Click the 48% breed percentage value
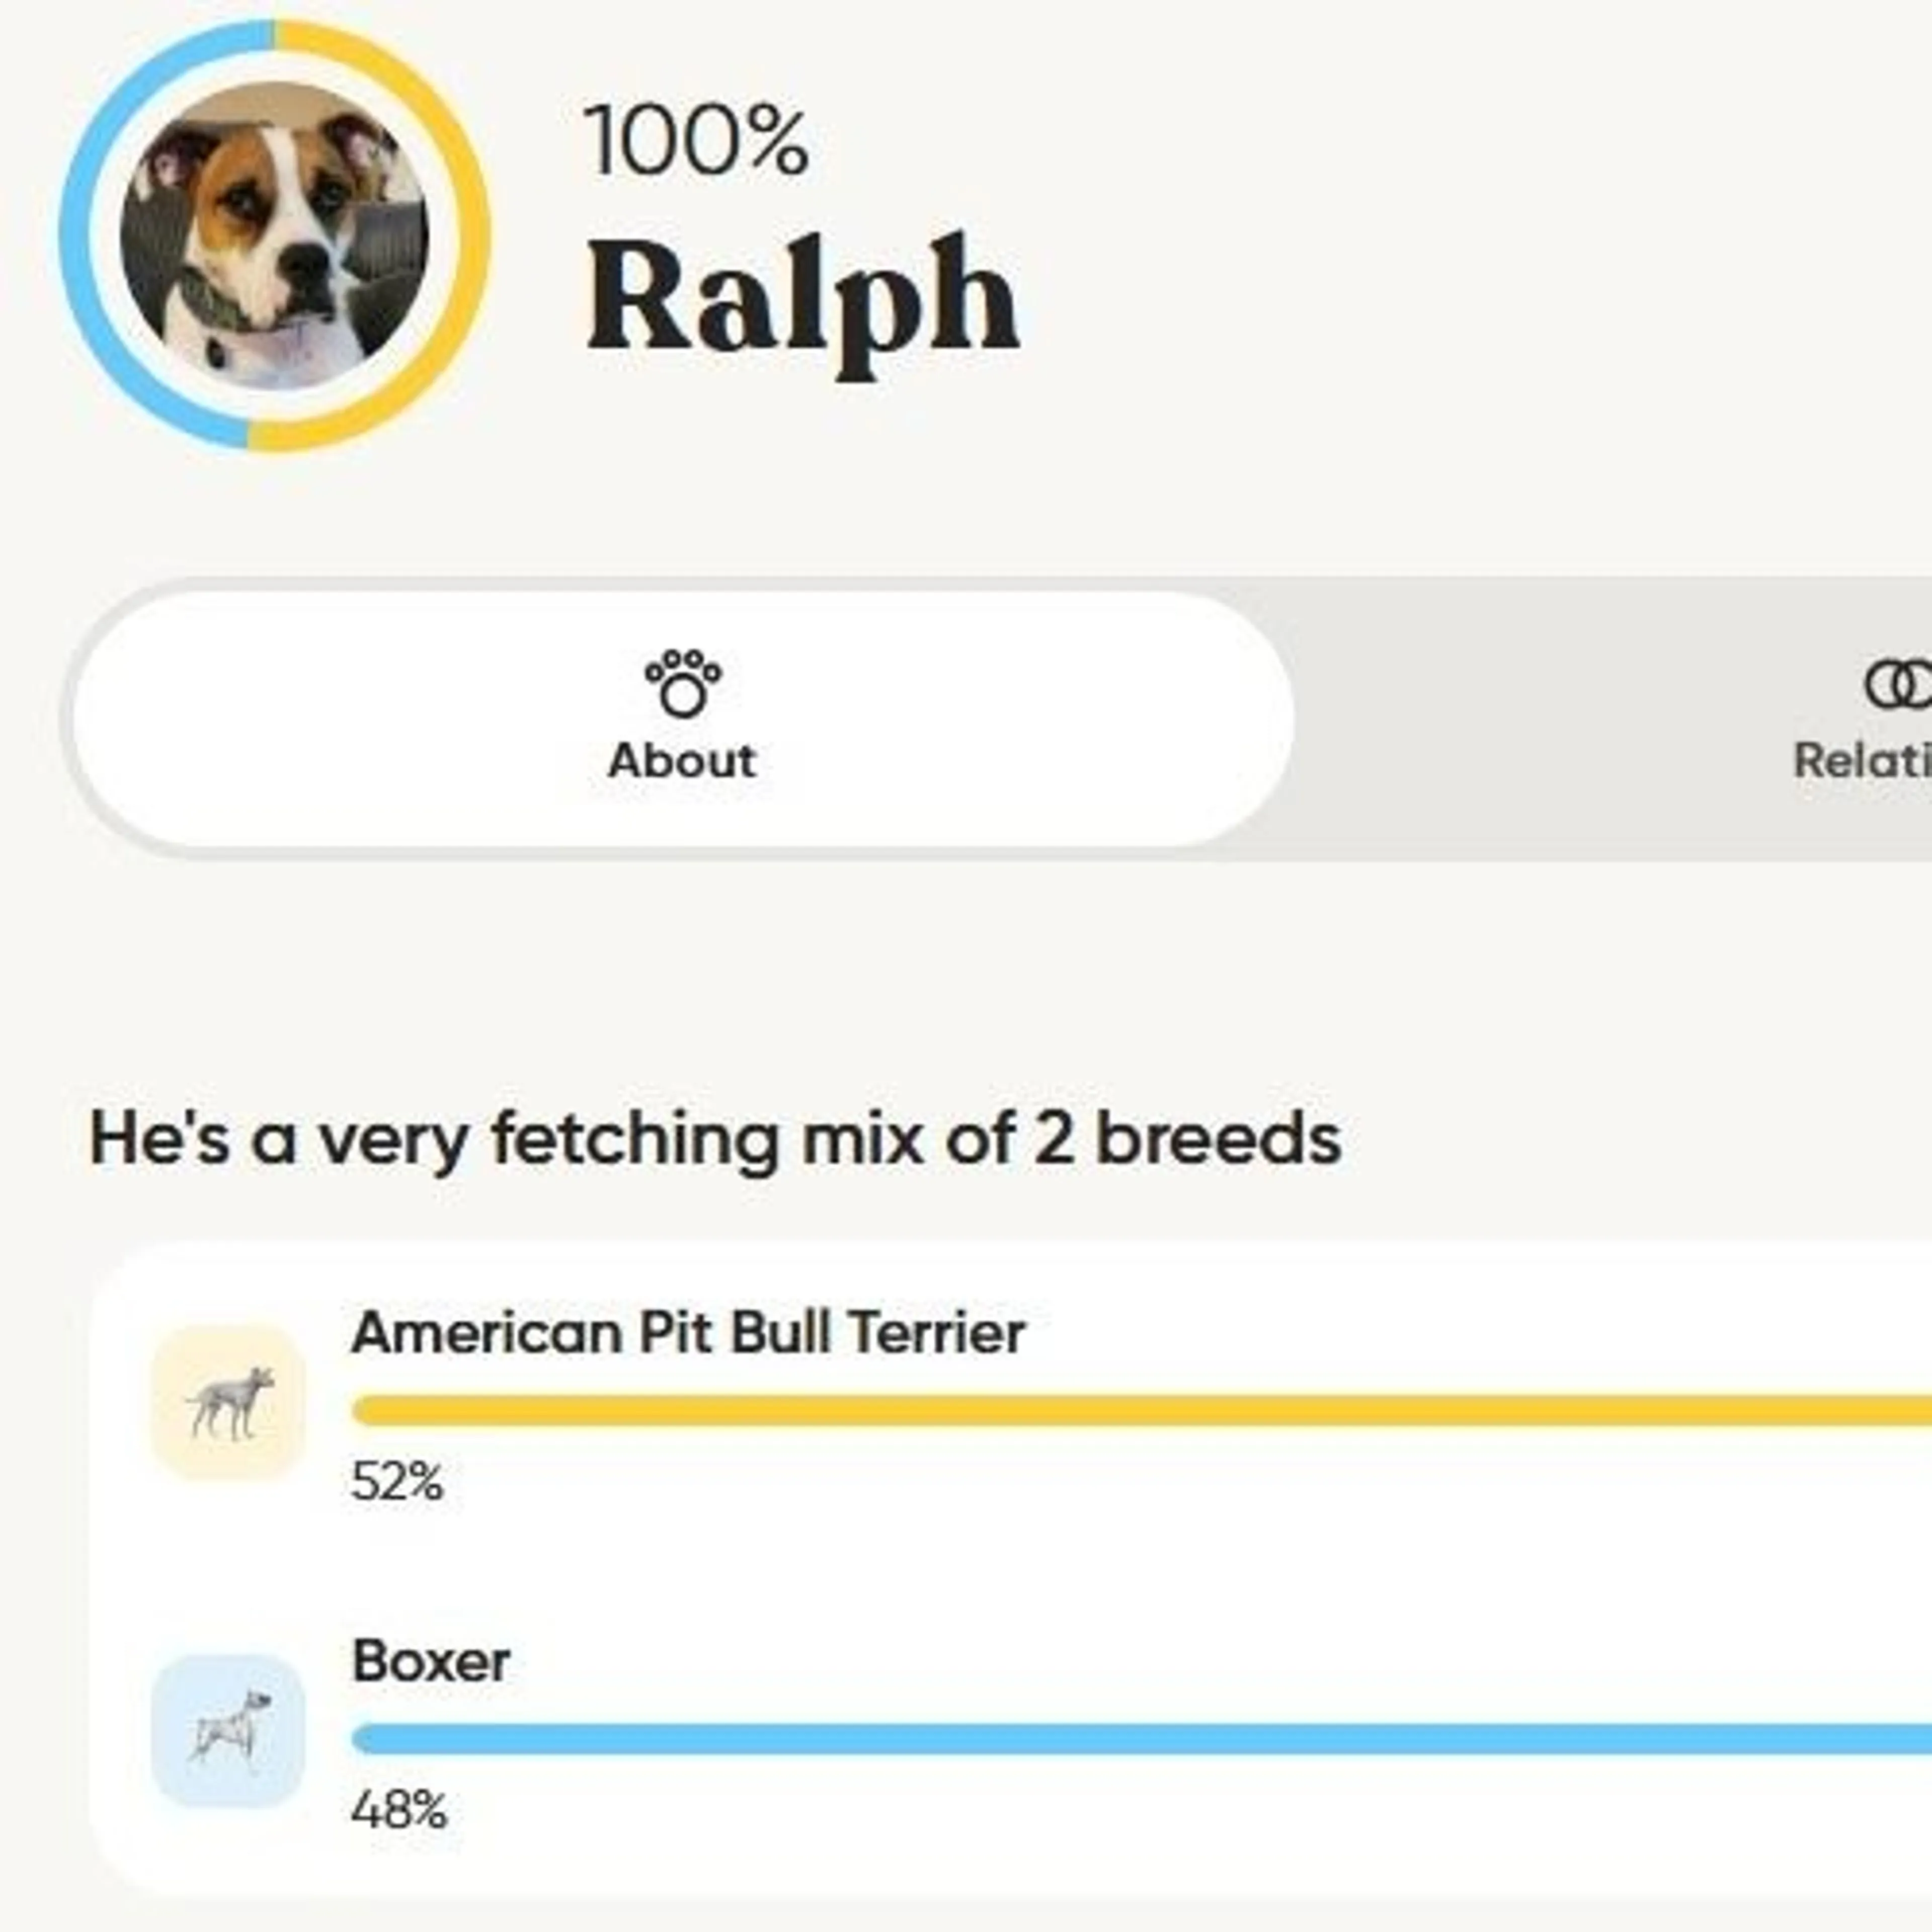Screen dimensions: 1932x1932 [x=399, y=1810]
